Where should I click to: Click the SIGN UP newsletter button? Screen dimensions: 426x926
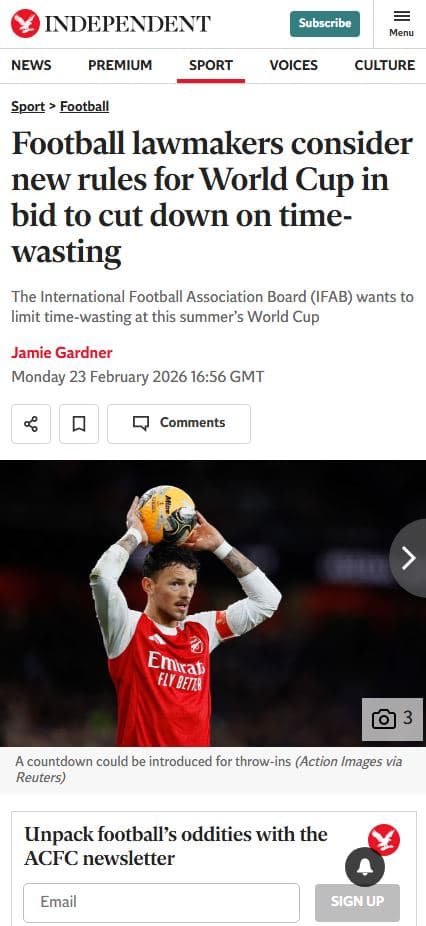click(357, 902)
